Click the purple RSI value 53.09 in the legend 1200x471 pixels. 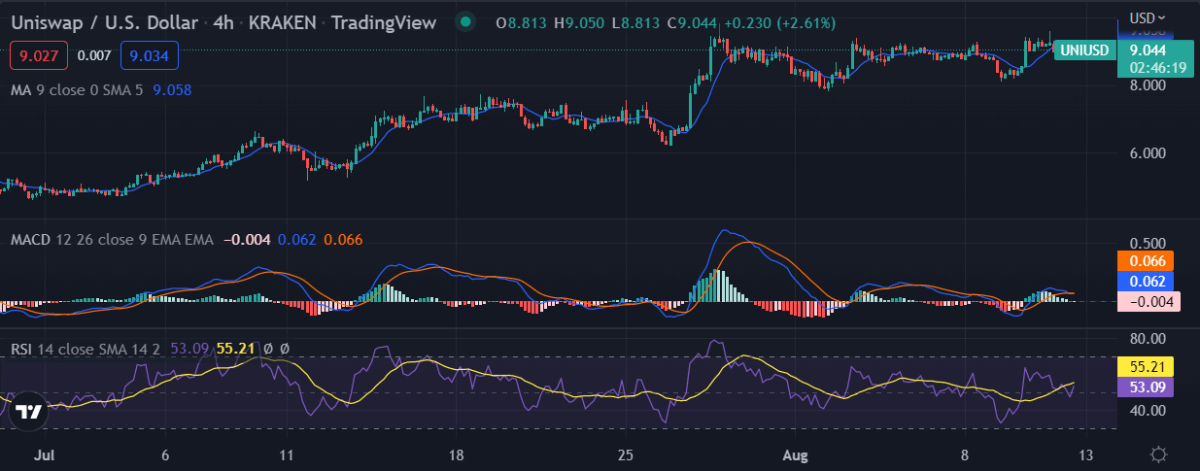(190, 348)
